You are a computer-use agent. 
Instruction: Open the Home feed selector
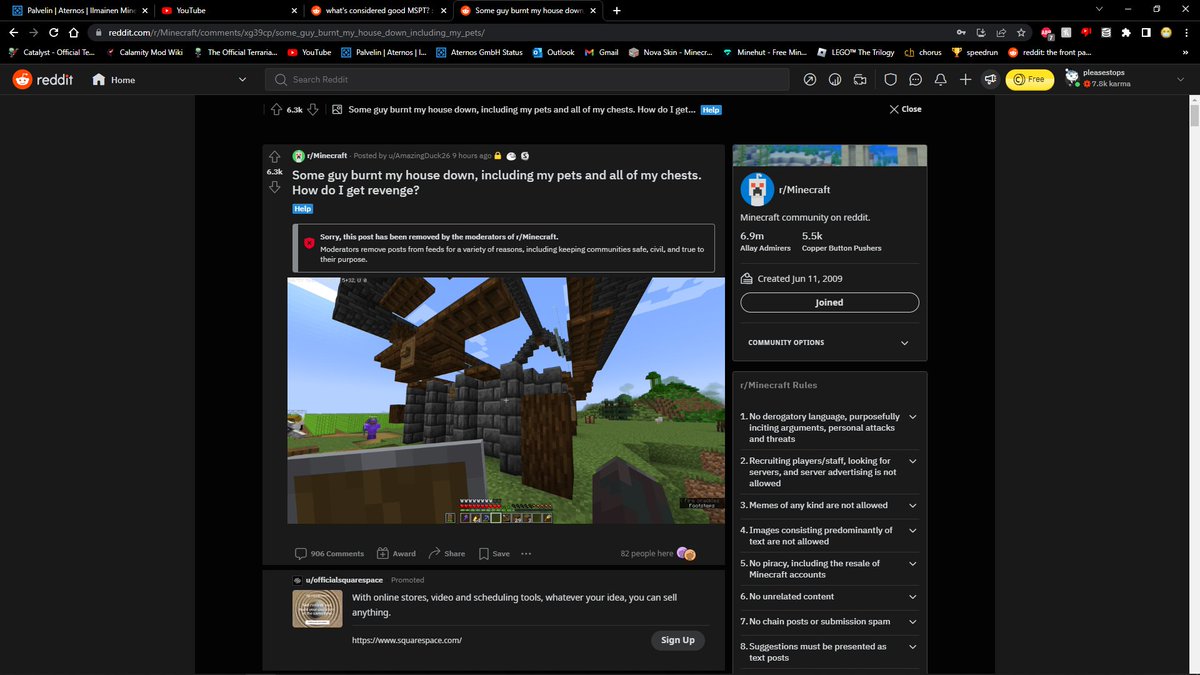tap(113, 79)
